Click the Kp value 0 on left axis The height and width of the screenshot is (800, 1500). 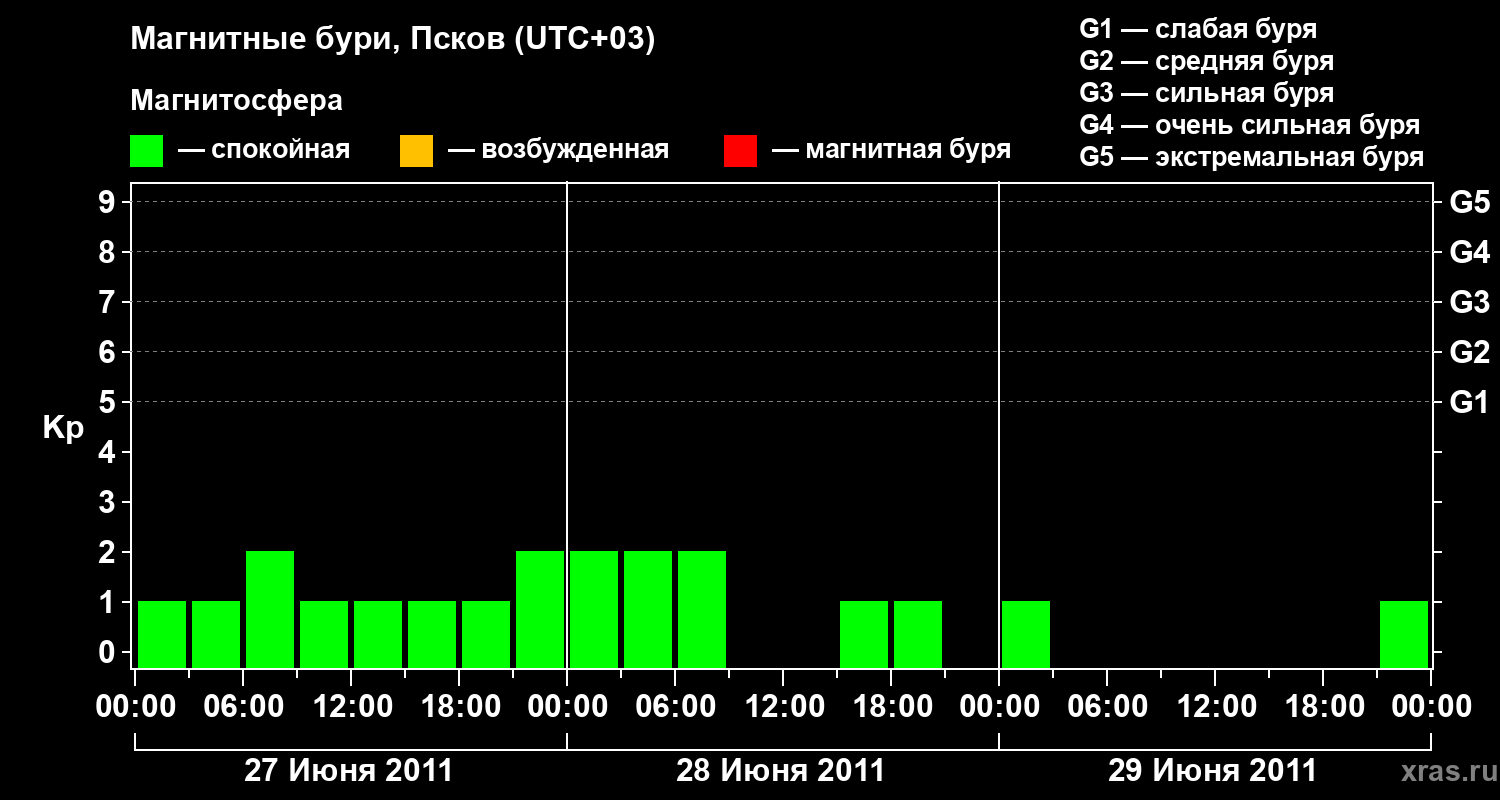108,652
